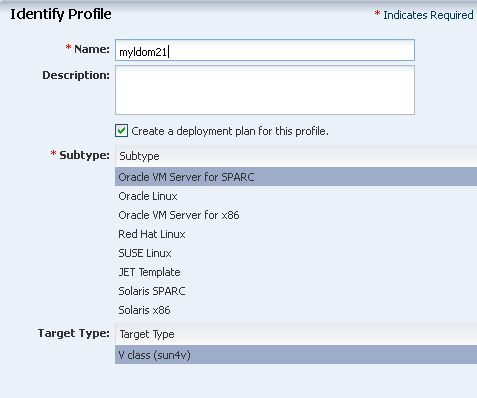The height and width of the screenshot is (398, 477).
Task: Click the Subtype column header
Action: coord(296,156)
